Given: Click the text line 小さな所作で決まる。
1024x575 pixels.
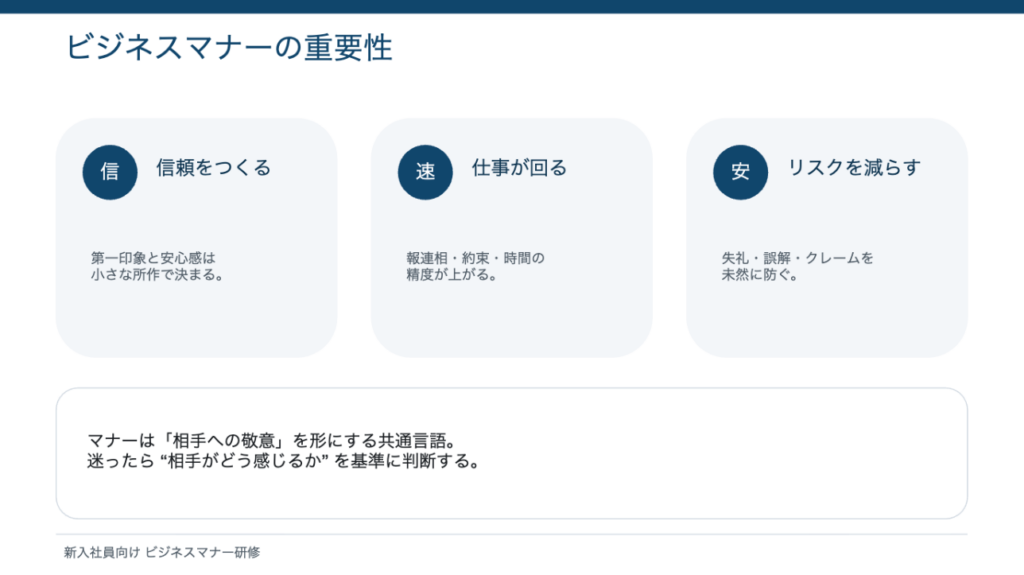Looking at the screenshot, I should (x=156, y=275).
